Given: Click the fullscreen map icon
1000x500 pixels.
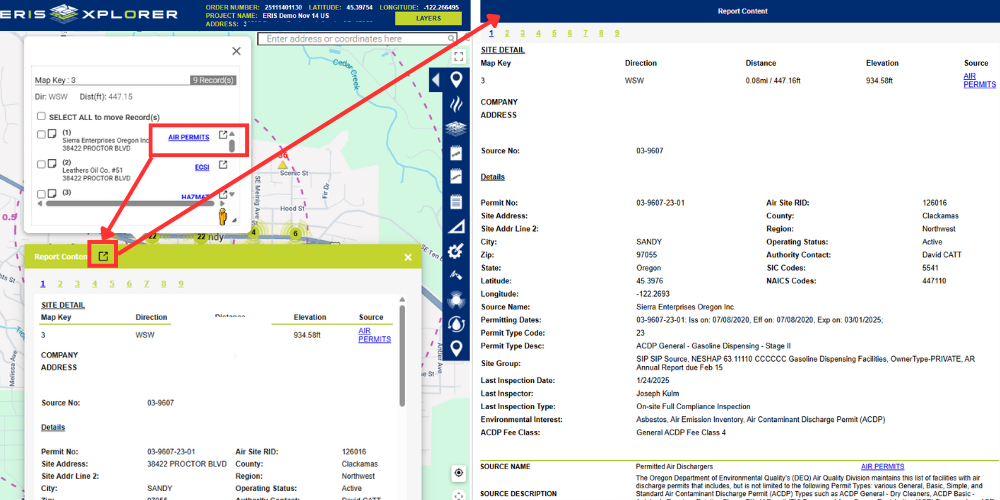Looking at the screenshot, I should 458,57.
